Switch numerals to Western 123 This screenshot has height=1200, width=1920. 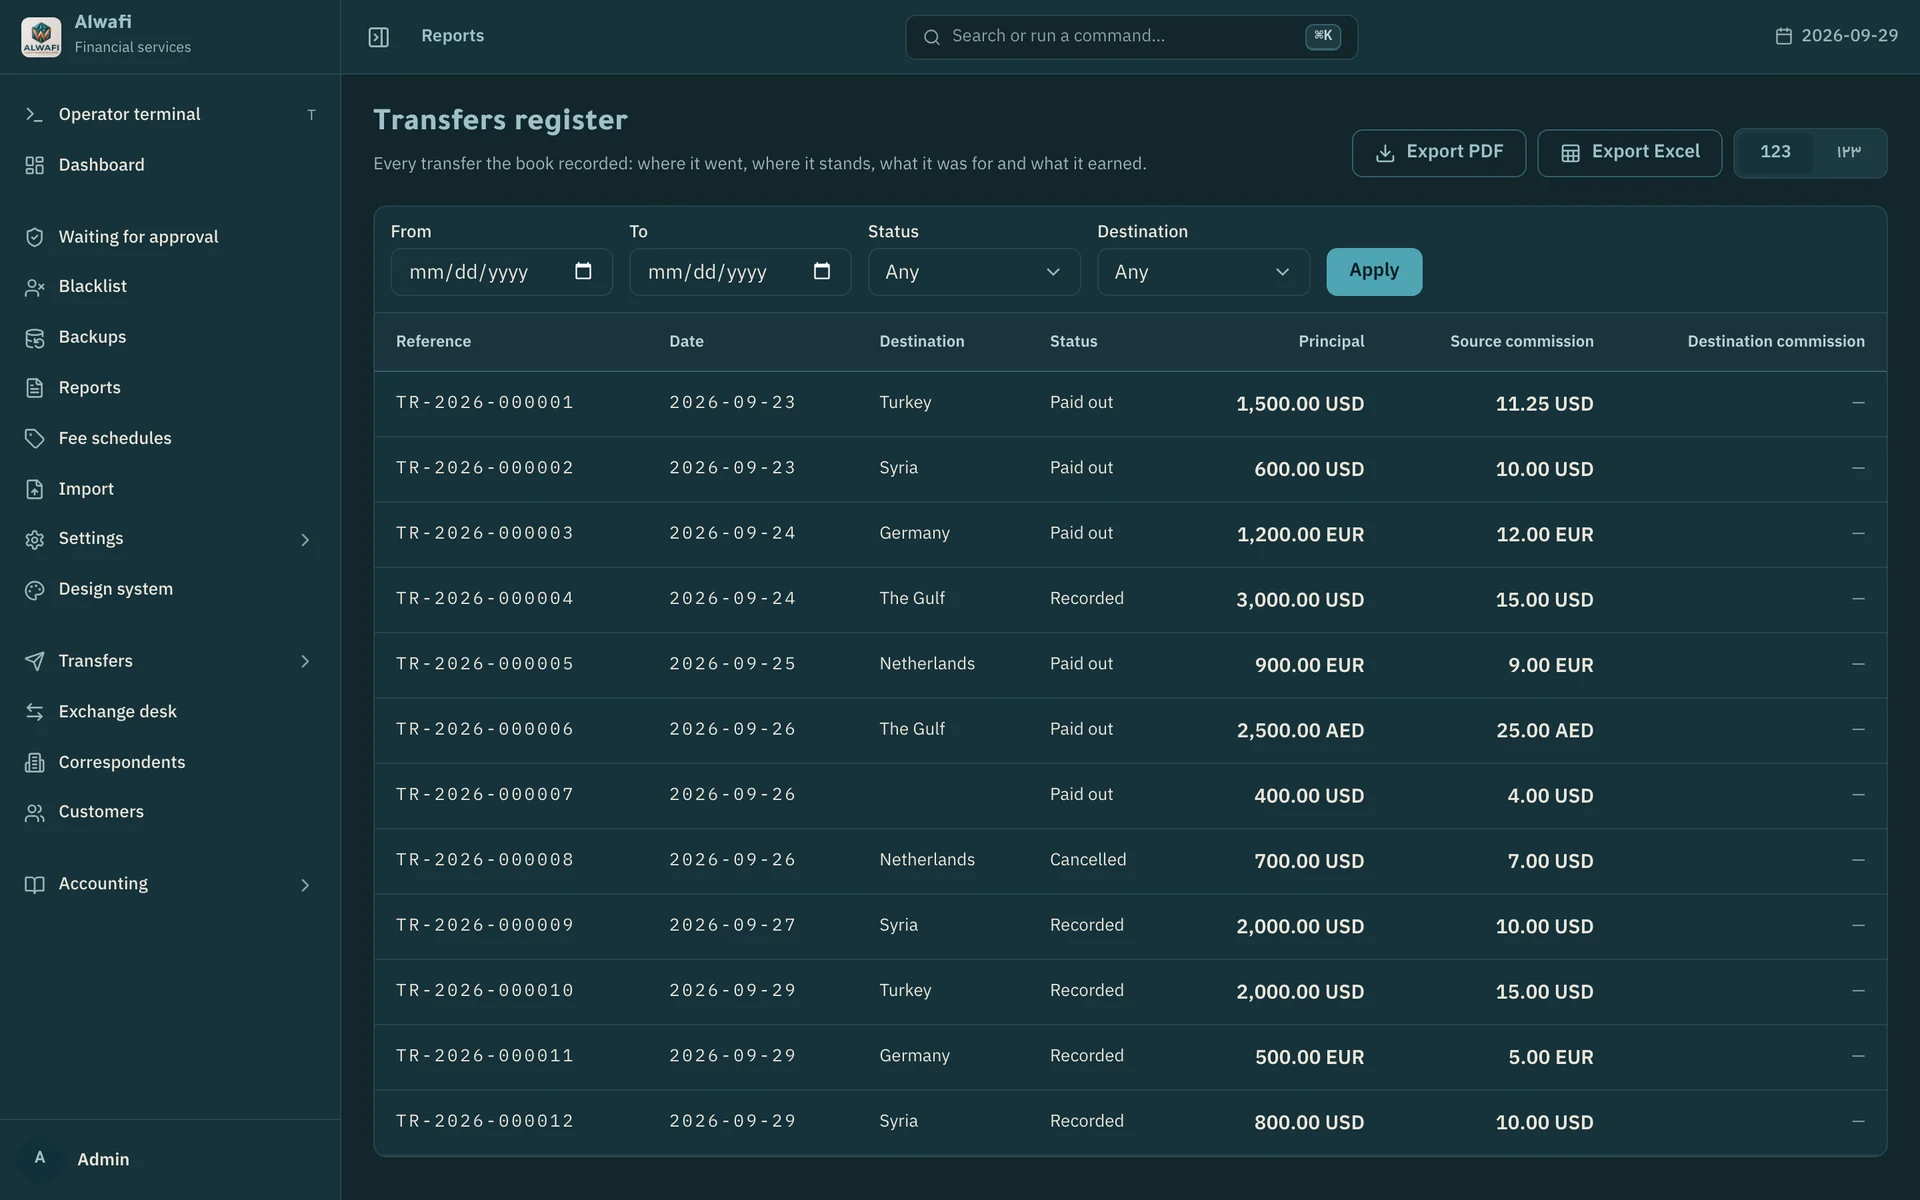click(1775, 152)
